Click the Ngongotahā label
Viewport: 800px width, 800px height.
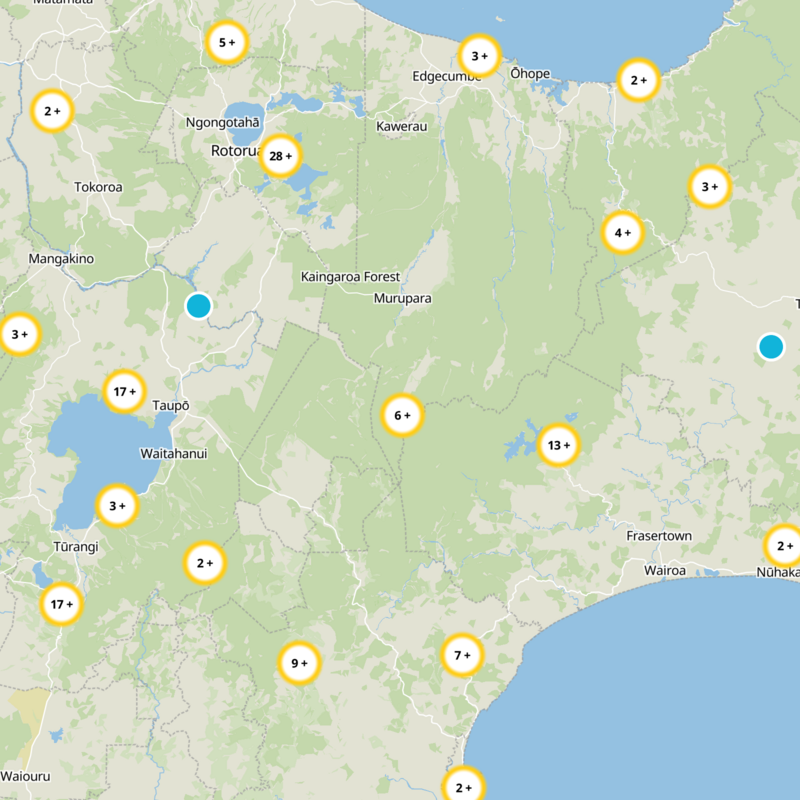point(222,123)
